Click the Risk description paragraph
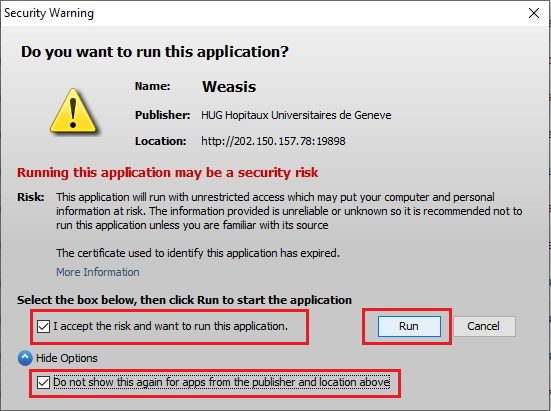Image resolution: width=551 pixels, height=411 pixels. point(289,211)
